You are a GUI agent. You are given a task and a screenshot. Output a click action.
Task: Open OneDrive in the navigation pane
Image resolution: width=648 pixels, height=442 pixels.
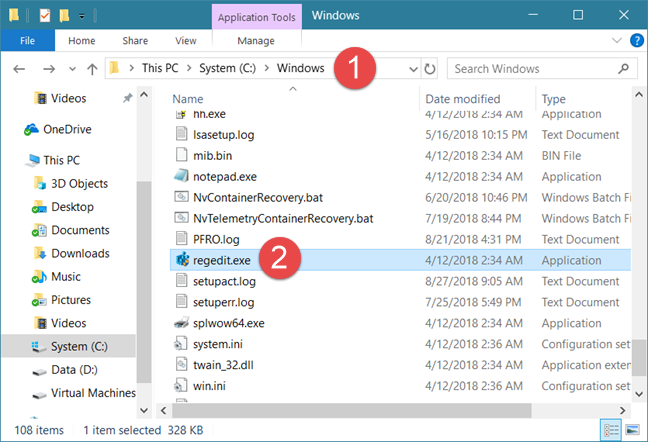(67, 129)
